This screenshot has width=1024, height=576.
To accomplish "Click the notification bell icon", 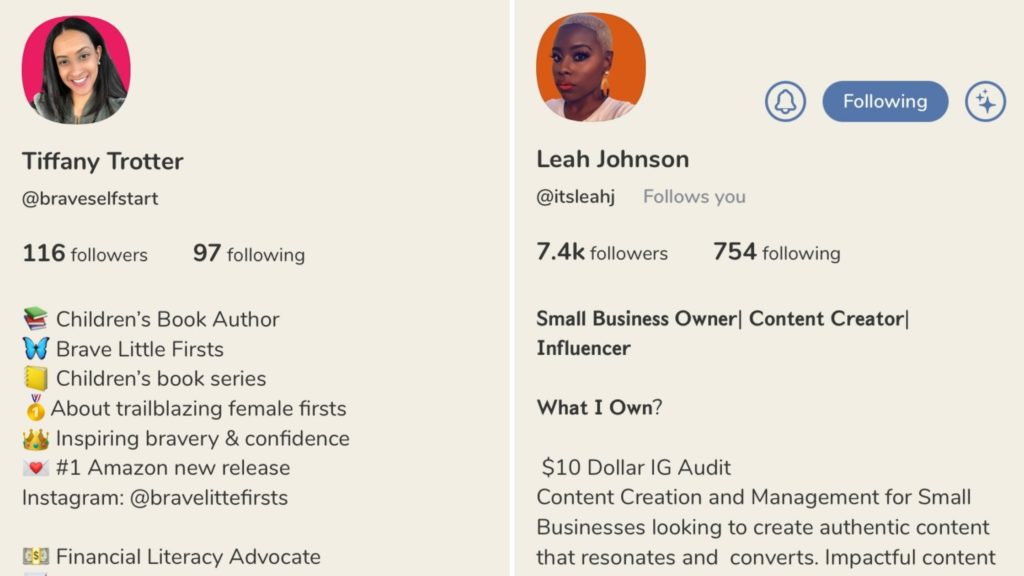I will (x=785, y=102).
